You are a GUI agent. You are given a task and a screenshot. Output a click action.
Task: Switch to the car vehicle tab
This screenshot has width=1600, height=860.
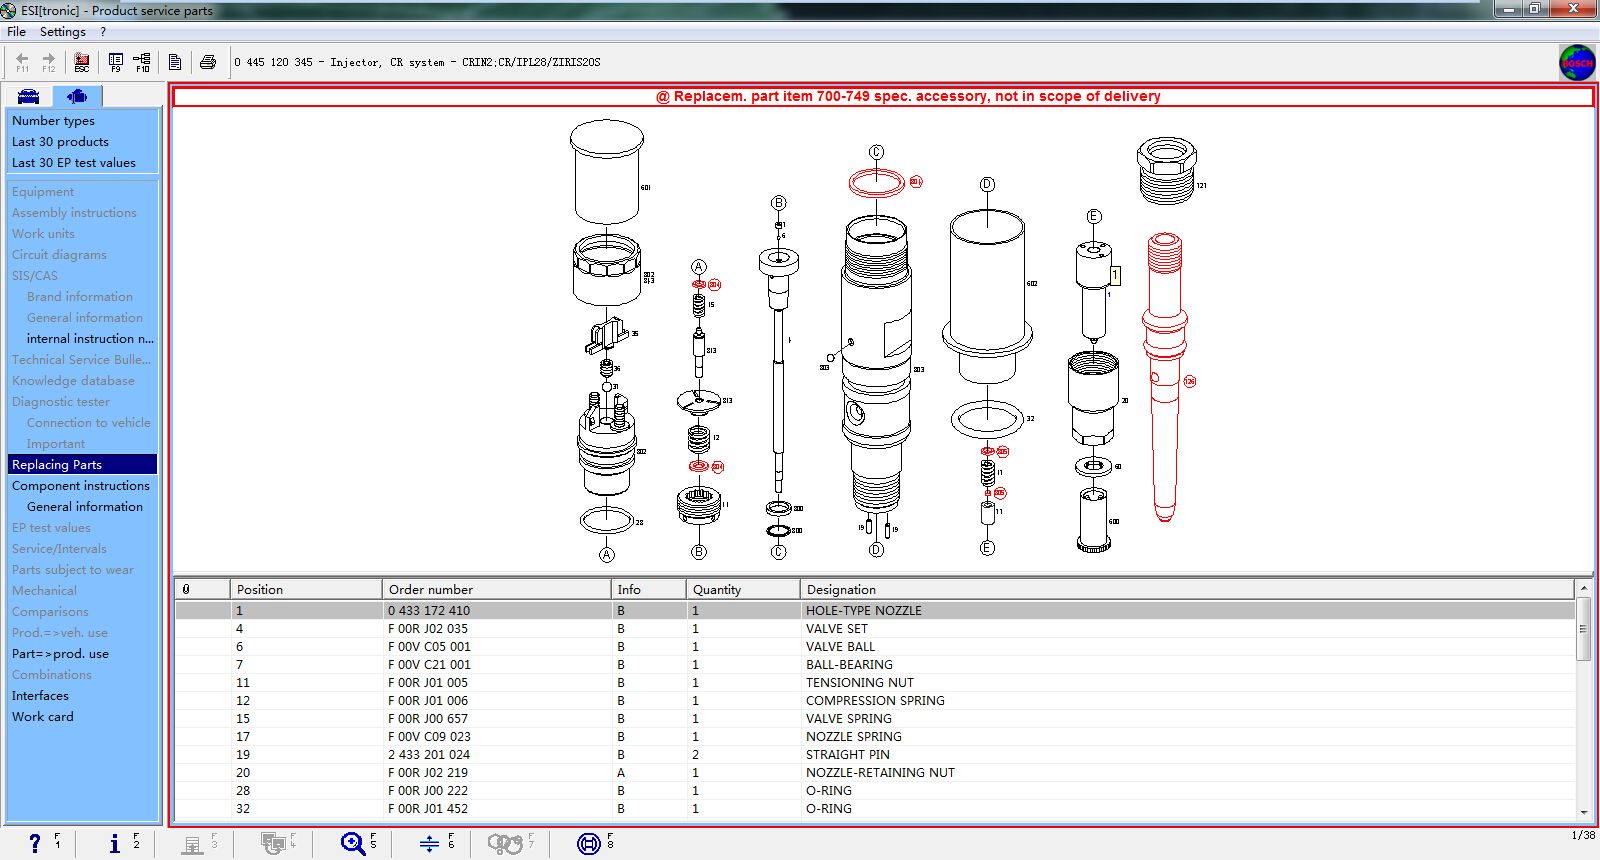pyautogui.click(x=29, y=96)
